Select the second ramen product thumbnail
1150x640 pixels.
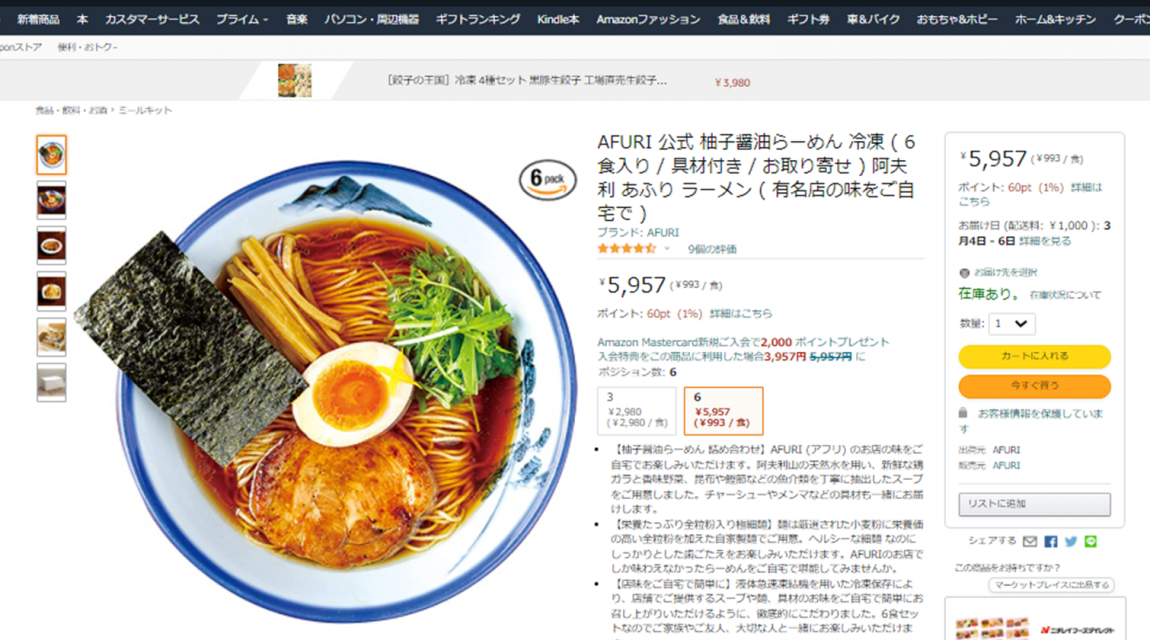tap(51, 200)
